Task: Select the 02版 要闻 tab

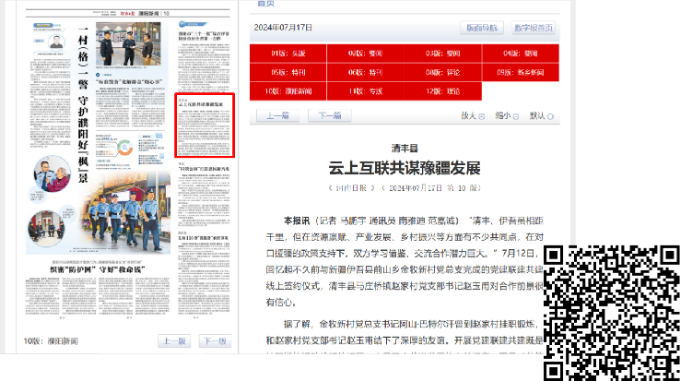Action: pos(365,53)
